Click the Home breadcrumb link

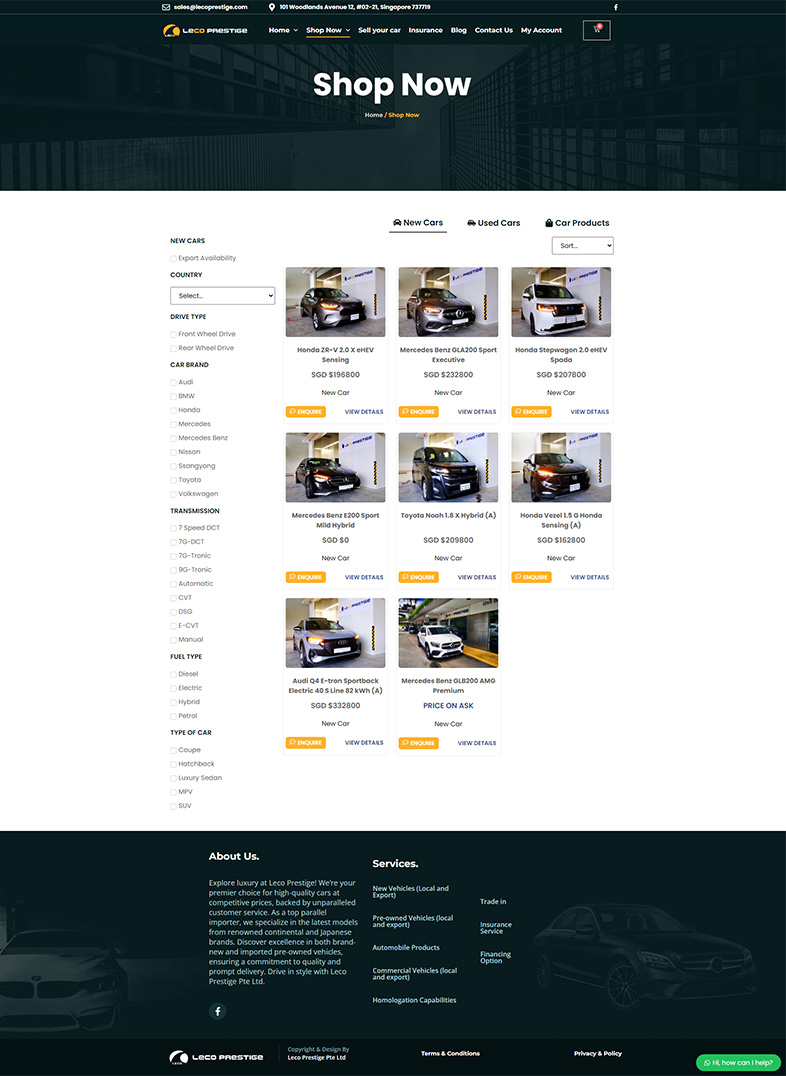(x=373, y=115)
